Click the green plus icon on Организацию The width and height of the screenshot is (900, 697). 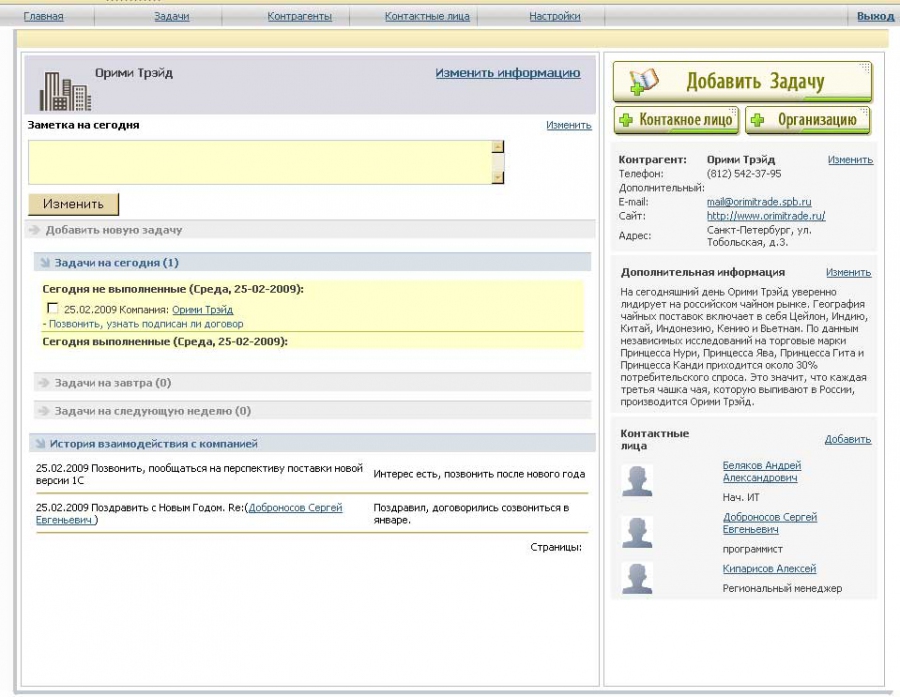757,119
